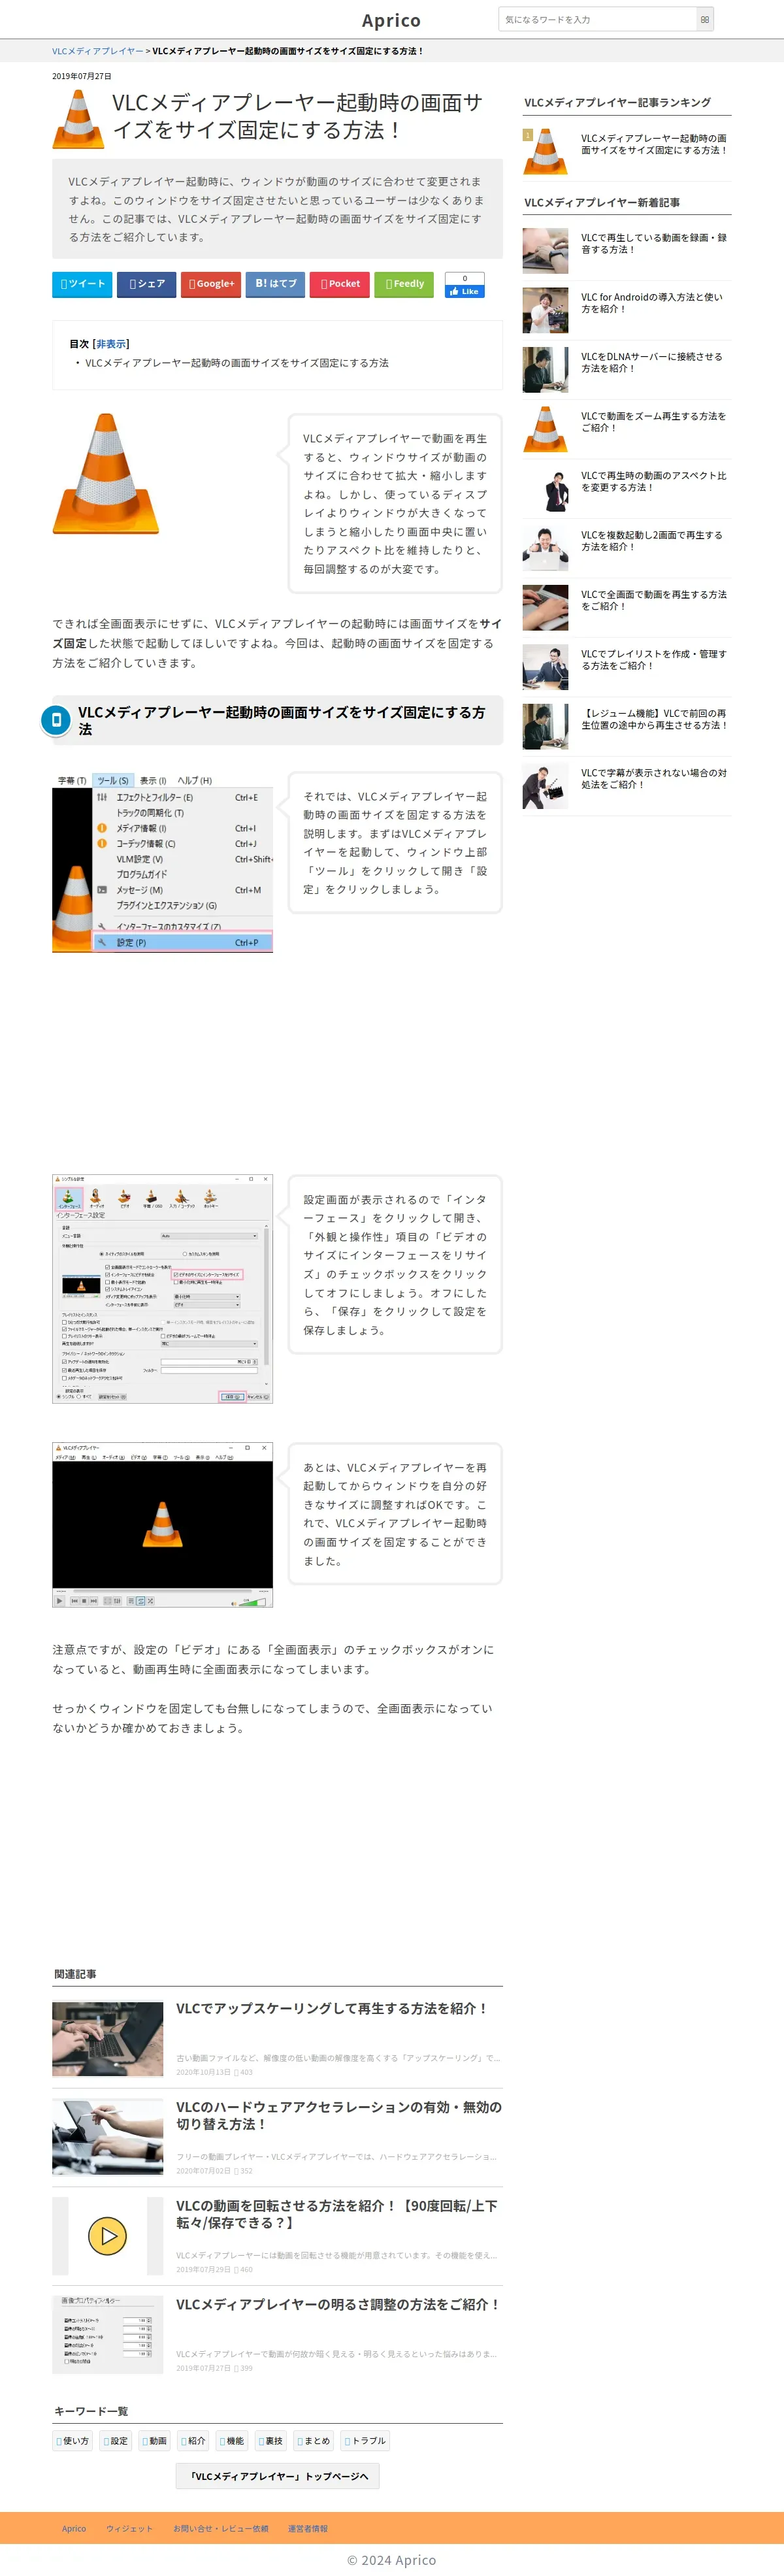Open the Aprico site logo link

tap(391, 20)
